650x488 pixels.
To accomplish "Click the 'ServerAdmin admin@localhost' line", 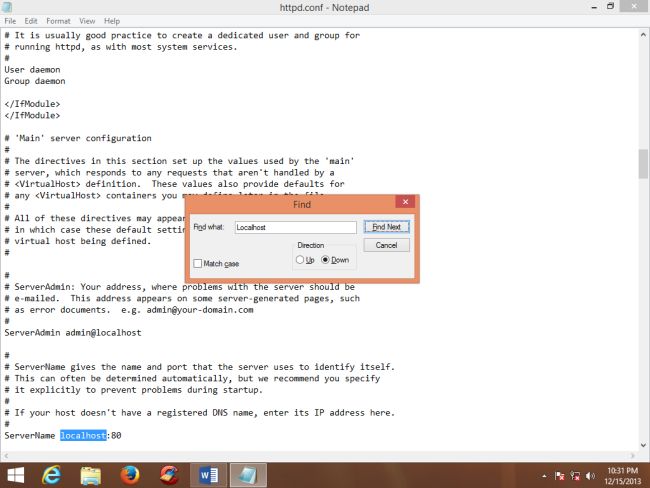I will click(x=73, y=333).
